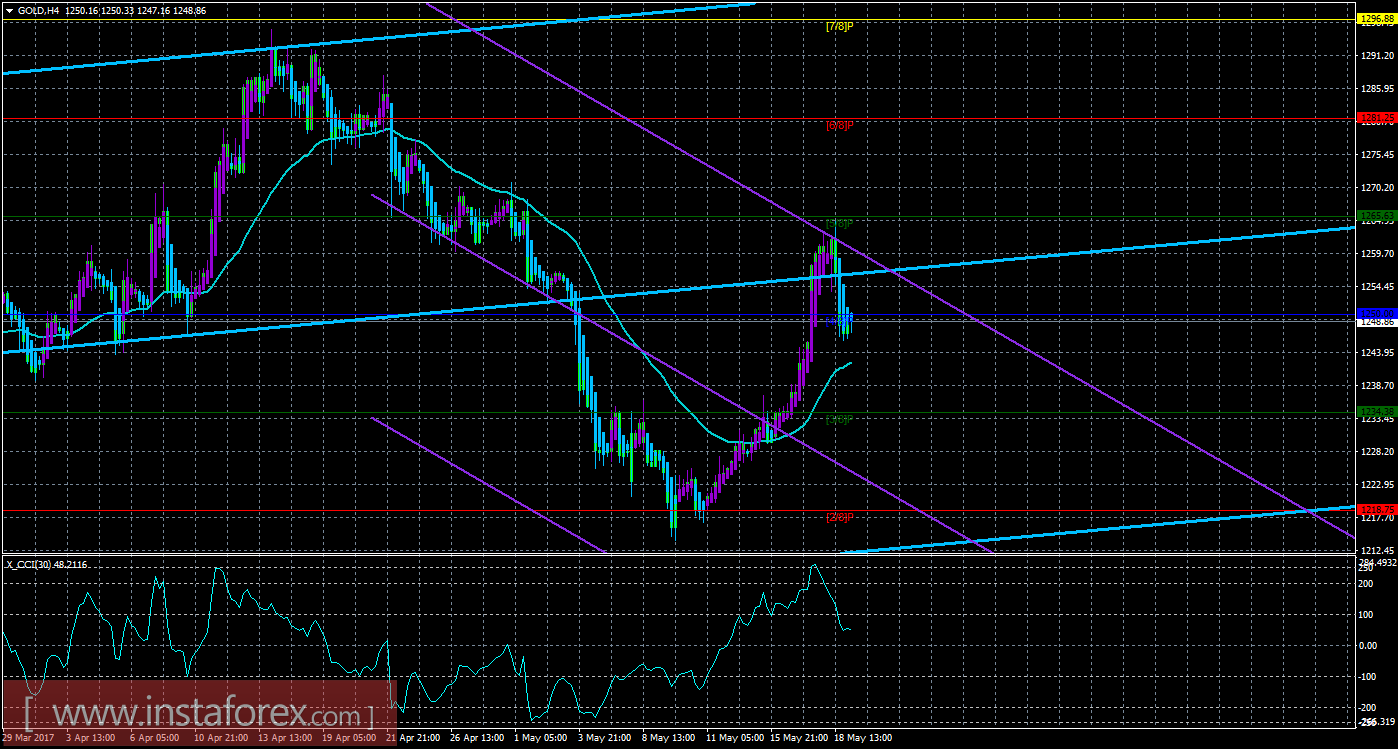Screen dimensions: 1398x749
Task: Click the red 1218.75 price tag
Action: 1376,510
